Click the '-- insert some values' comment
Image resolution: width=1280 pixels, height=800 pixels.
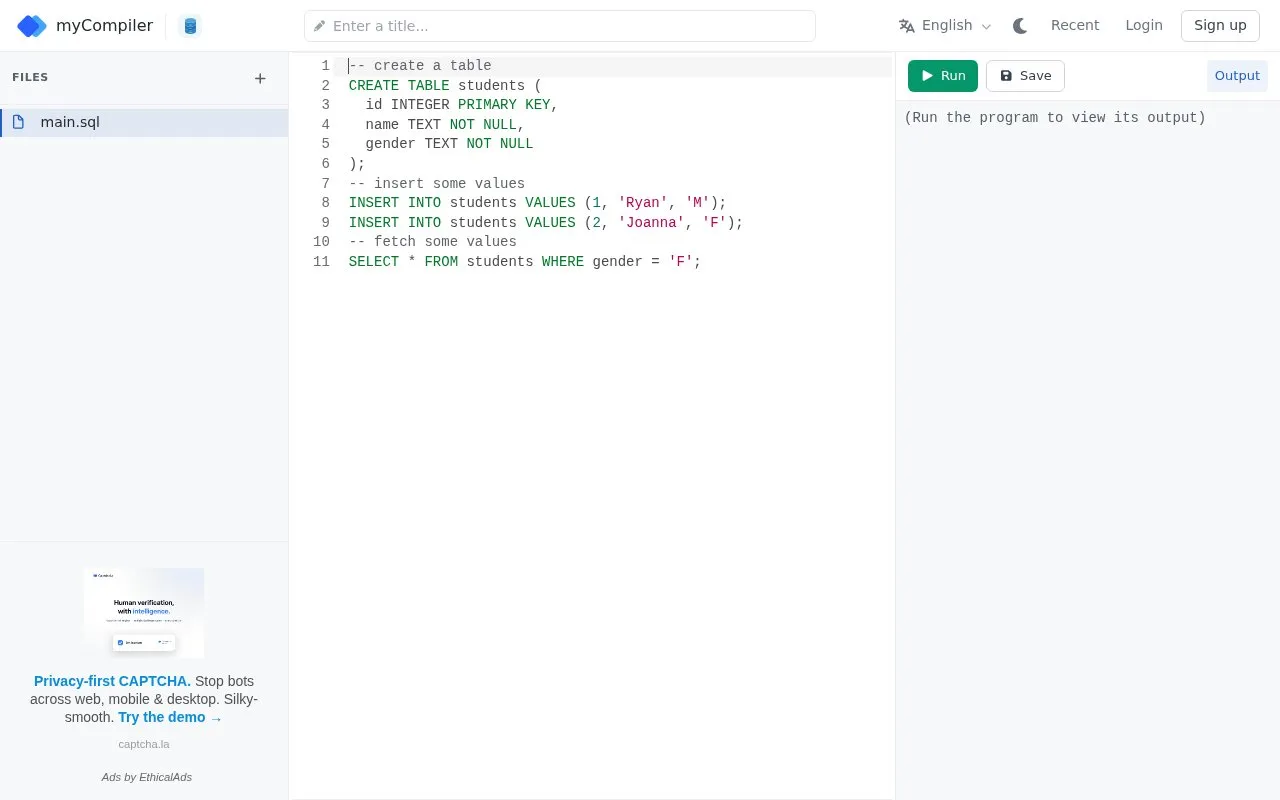point(437,184)
